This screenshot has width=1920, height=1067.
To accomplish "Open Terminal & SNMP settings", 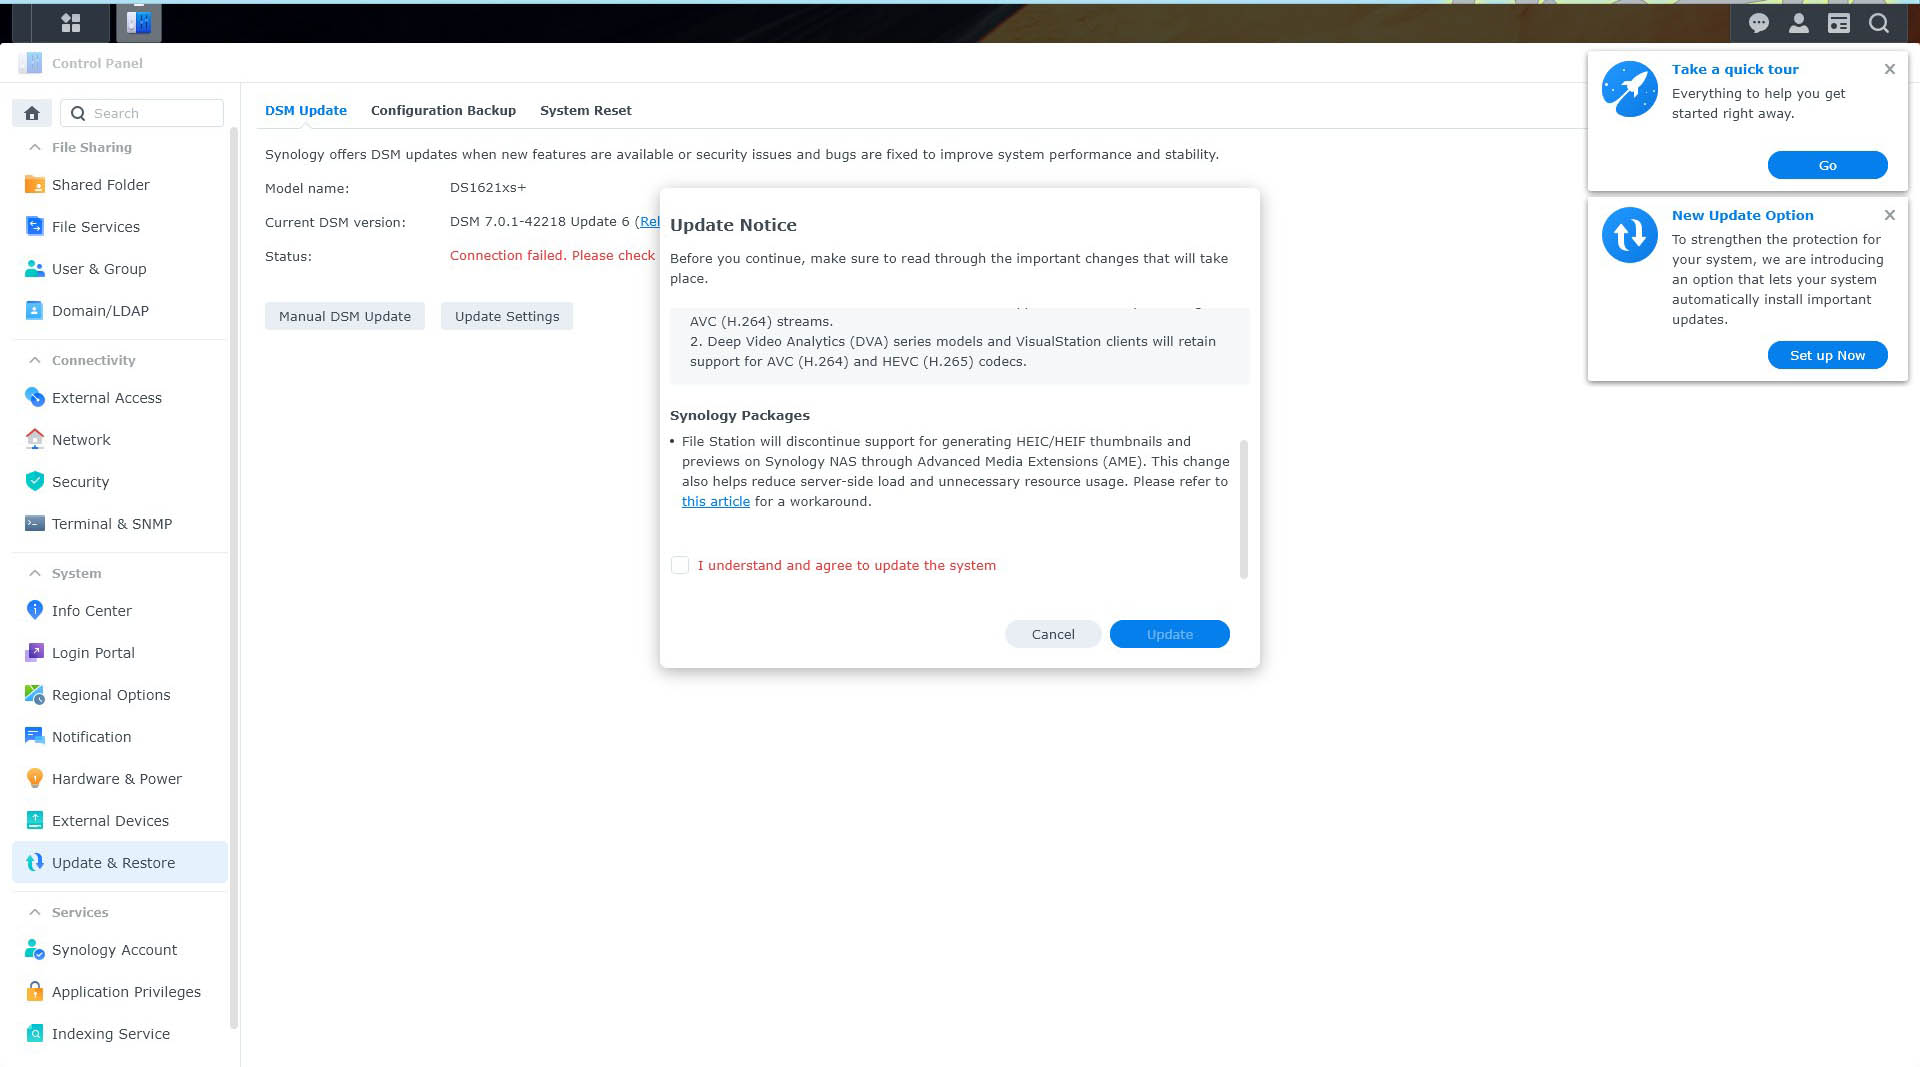I will click(120, 524).
